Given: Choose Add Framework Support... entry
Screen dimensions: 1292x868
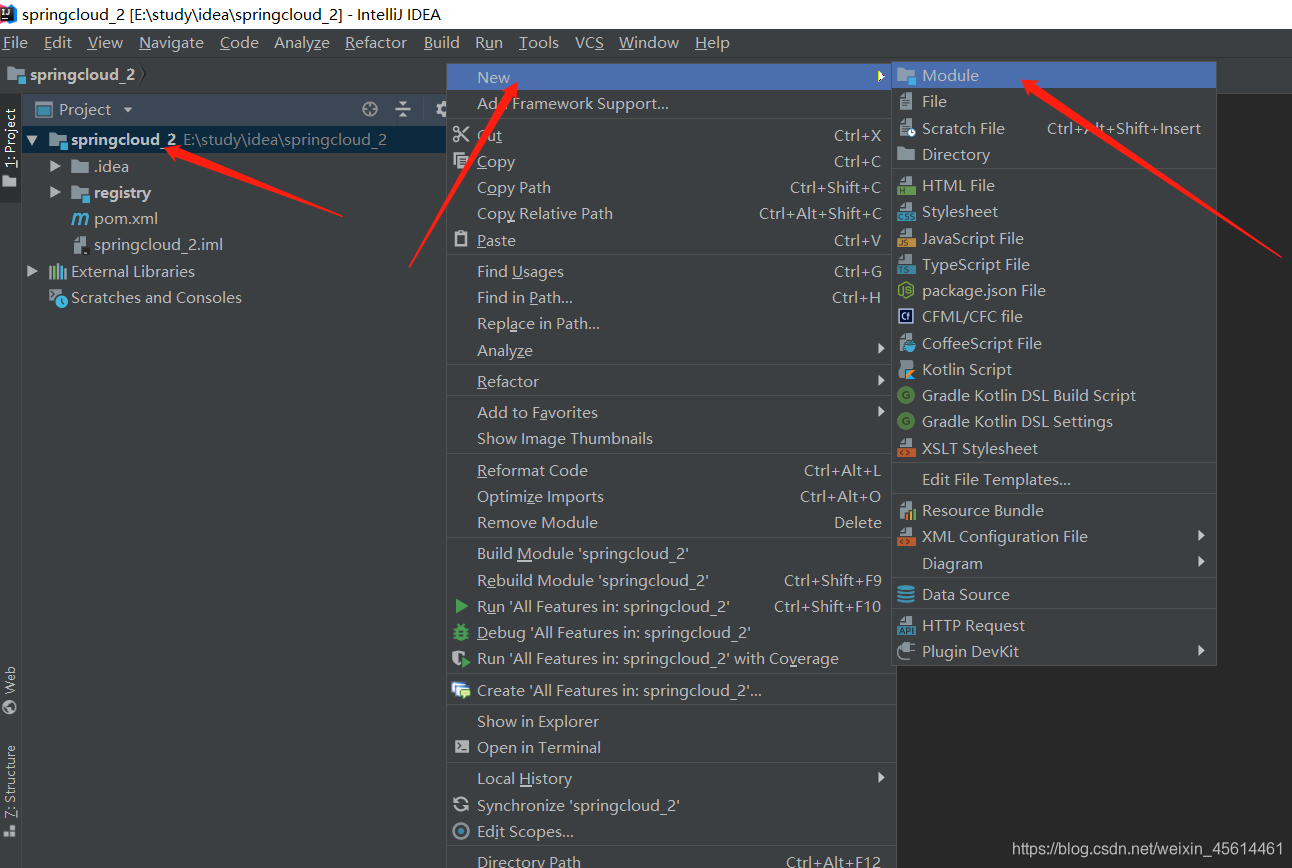Looking at the screenshot, I should (x=668, y=103).
